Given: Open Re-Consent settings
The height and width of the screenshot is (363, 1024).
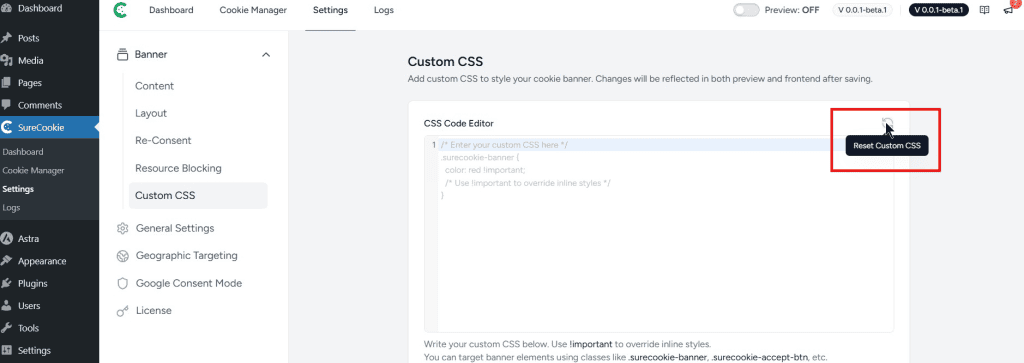Looking at the screenshot, I should (163, 141).
